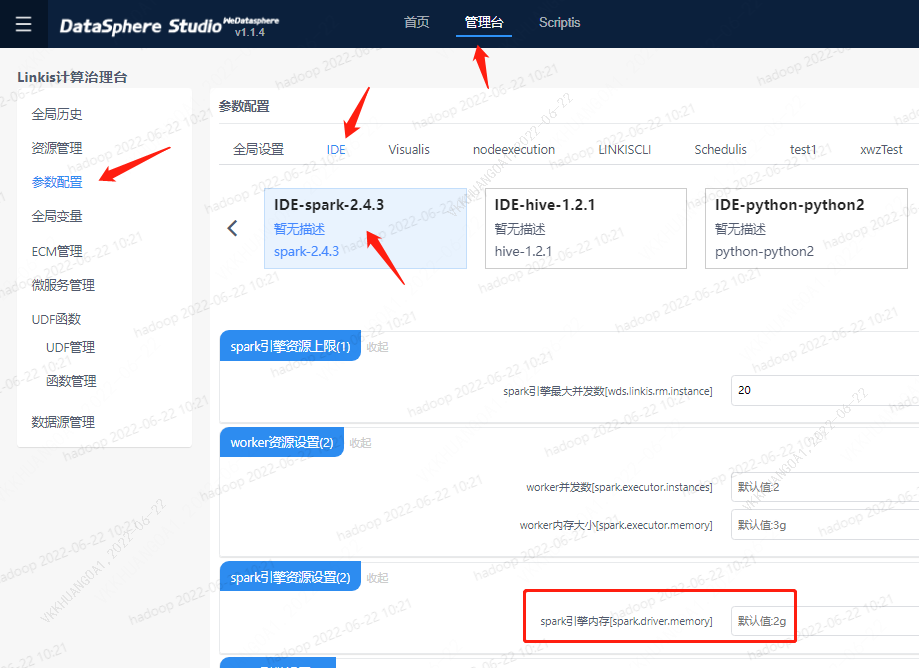Switch to the 全局设置 tab

(259, 149)
